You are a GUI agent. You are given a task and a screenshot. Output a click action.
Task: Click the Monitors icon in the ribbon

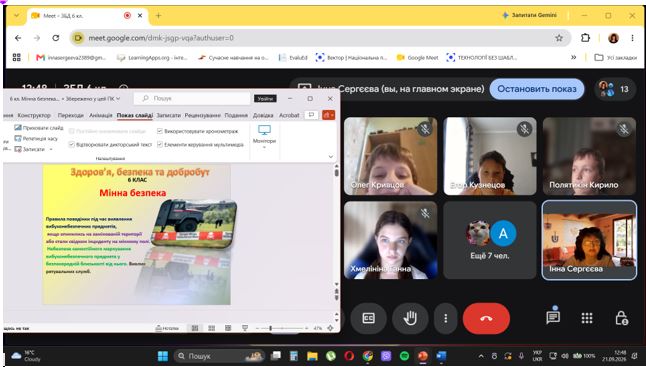(x=264, y=135)
